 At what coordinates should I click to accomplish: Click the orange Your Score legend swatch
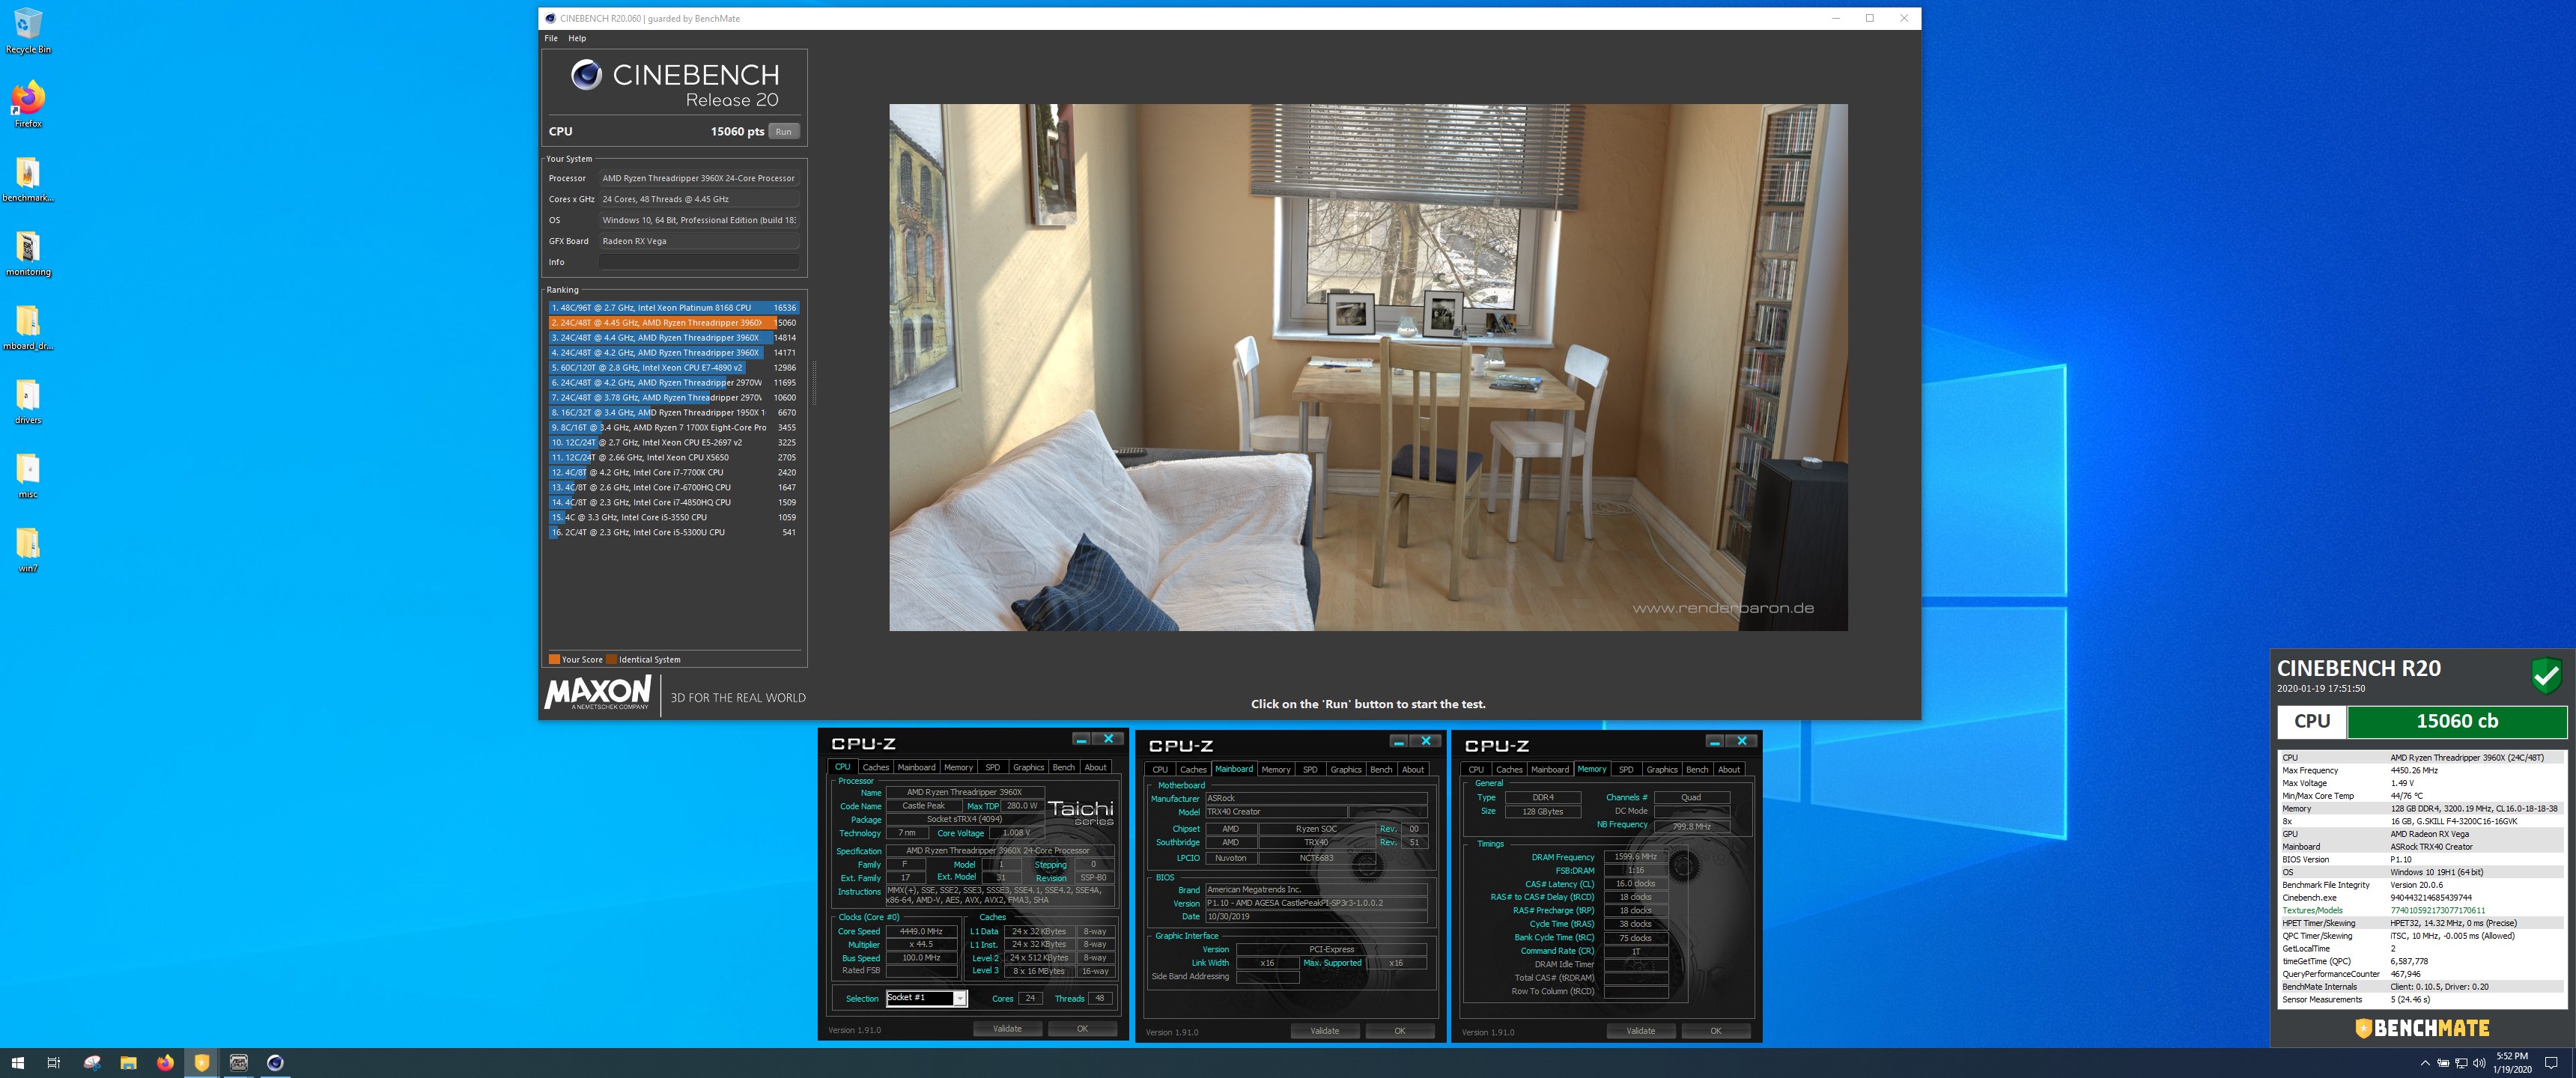(x=554, y=659)
